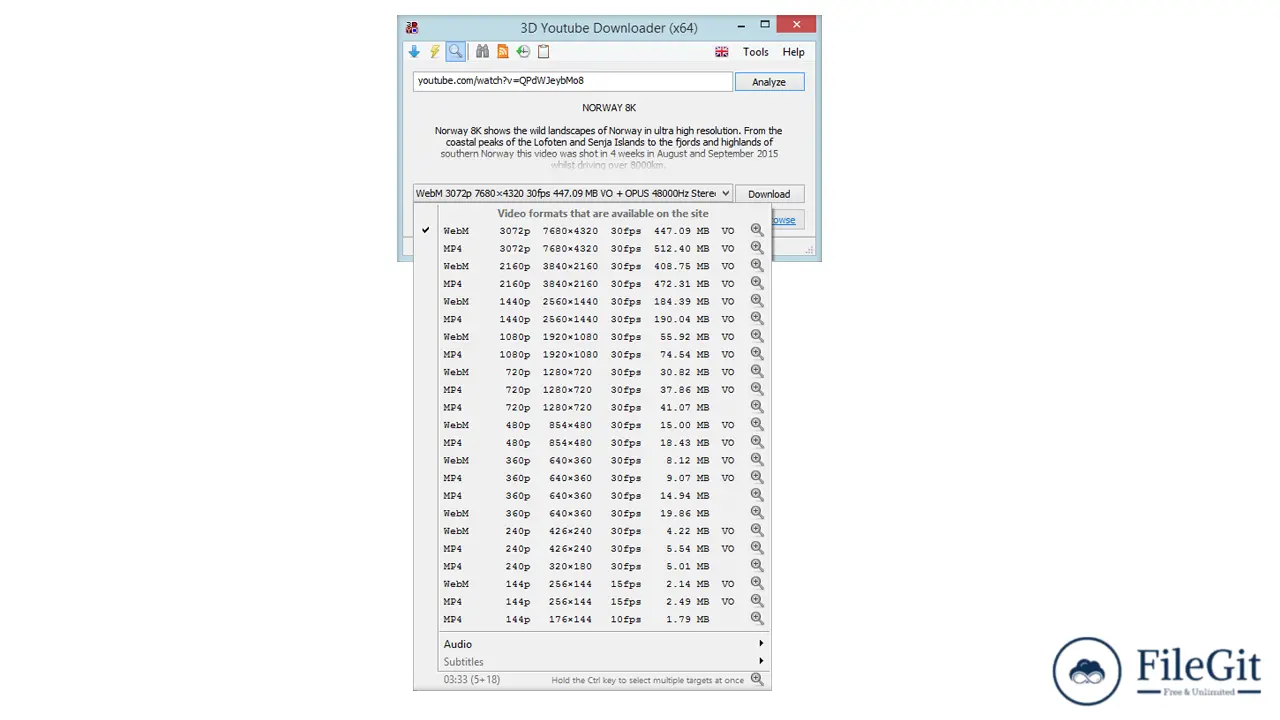Click magnifier icon on WebM 240p 4.22 MB row

[x=757, y=531]
